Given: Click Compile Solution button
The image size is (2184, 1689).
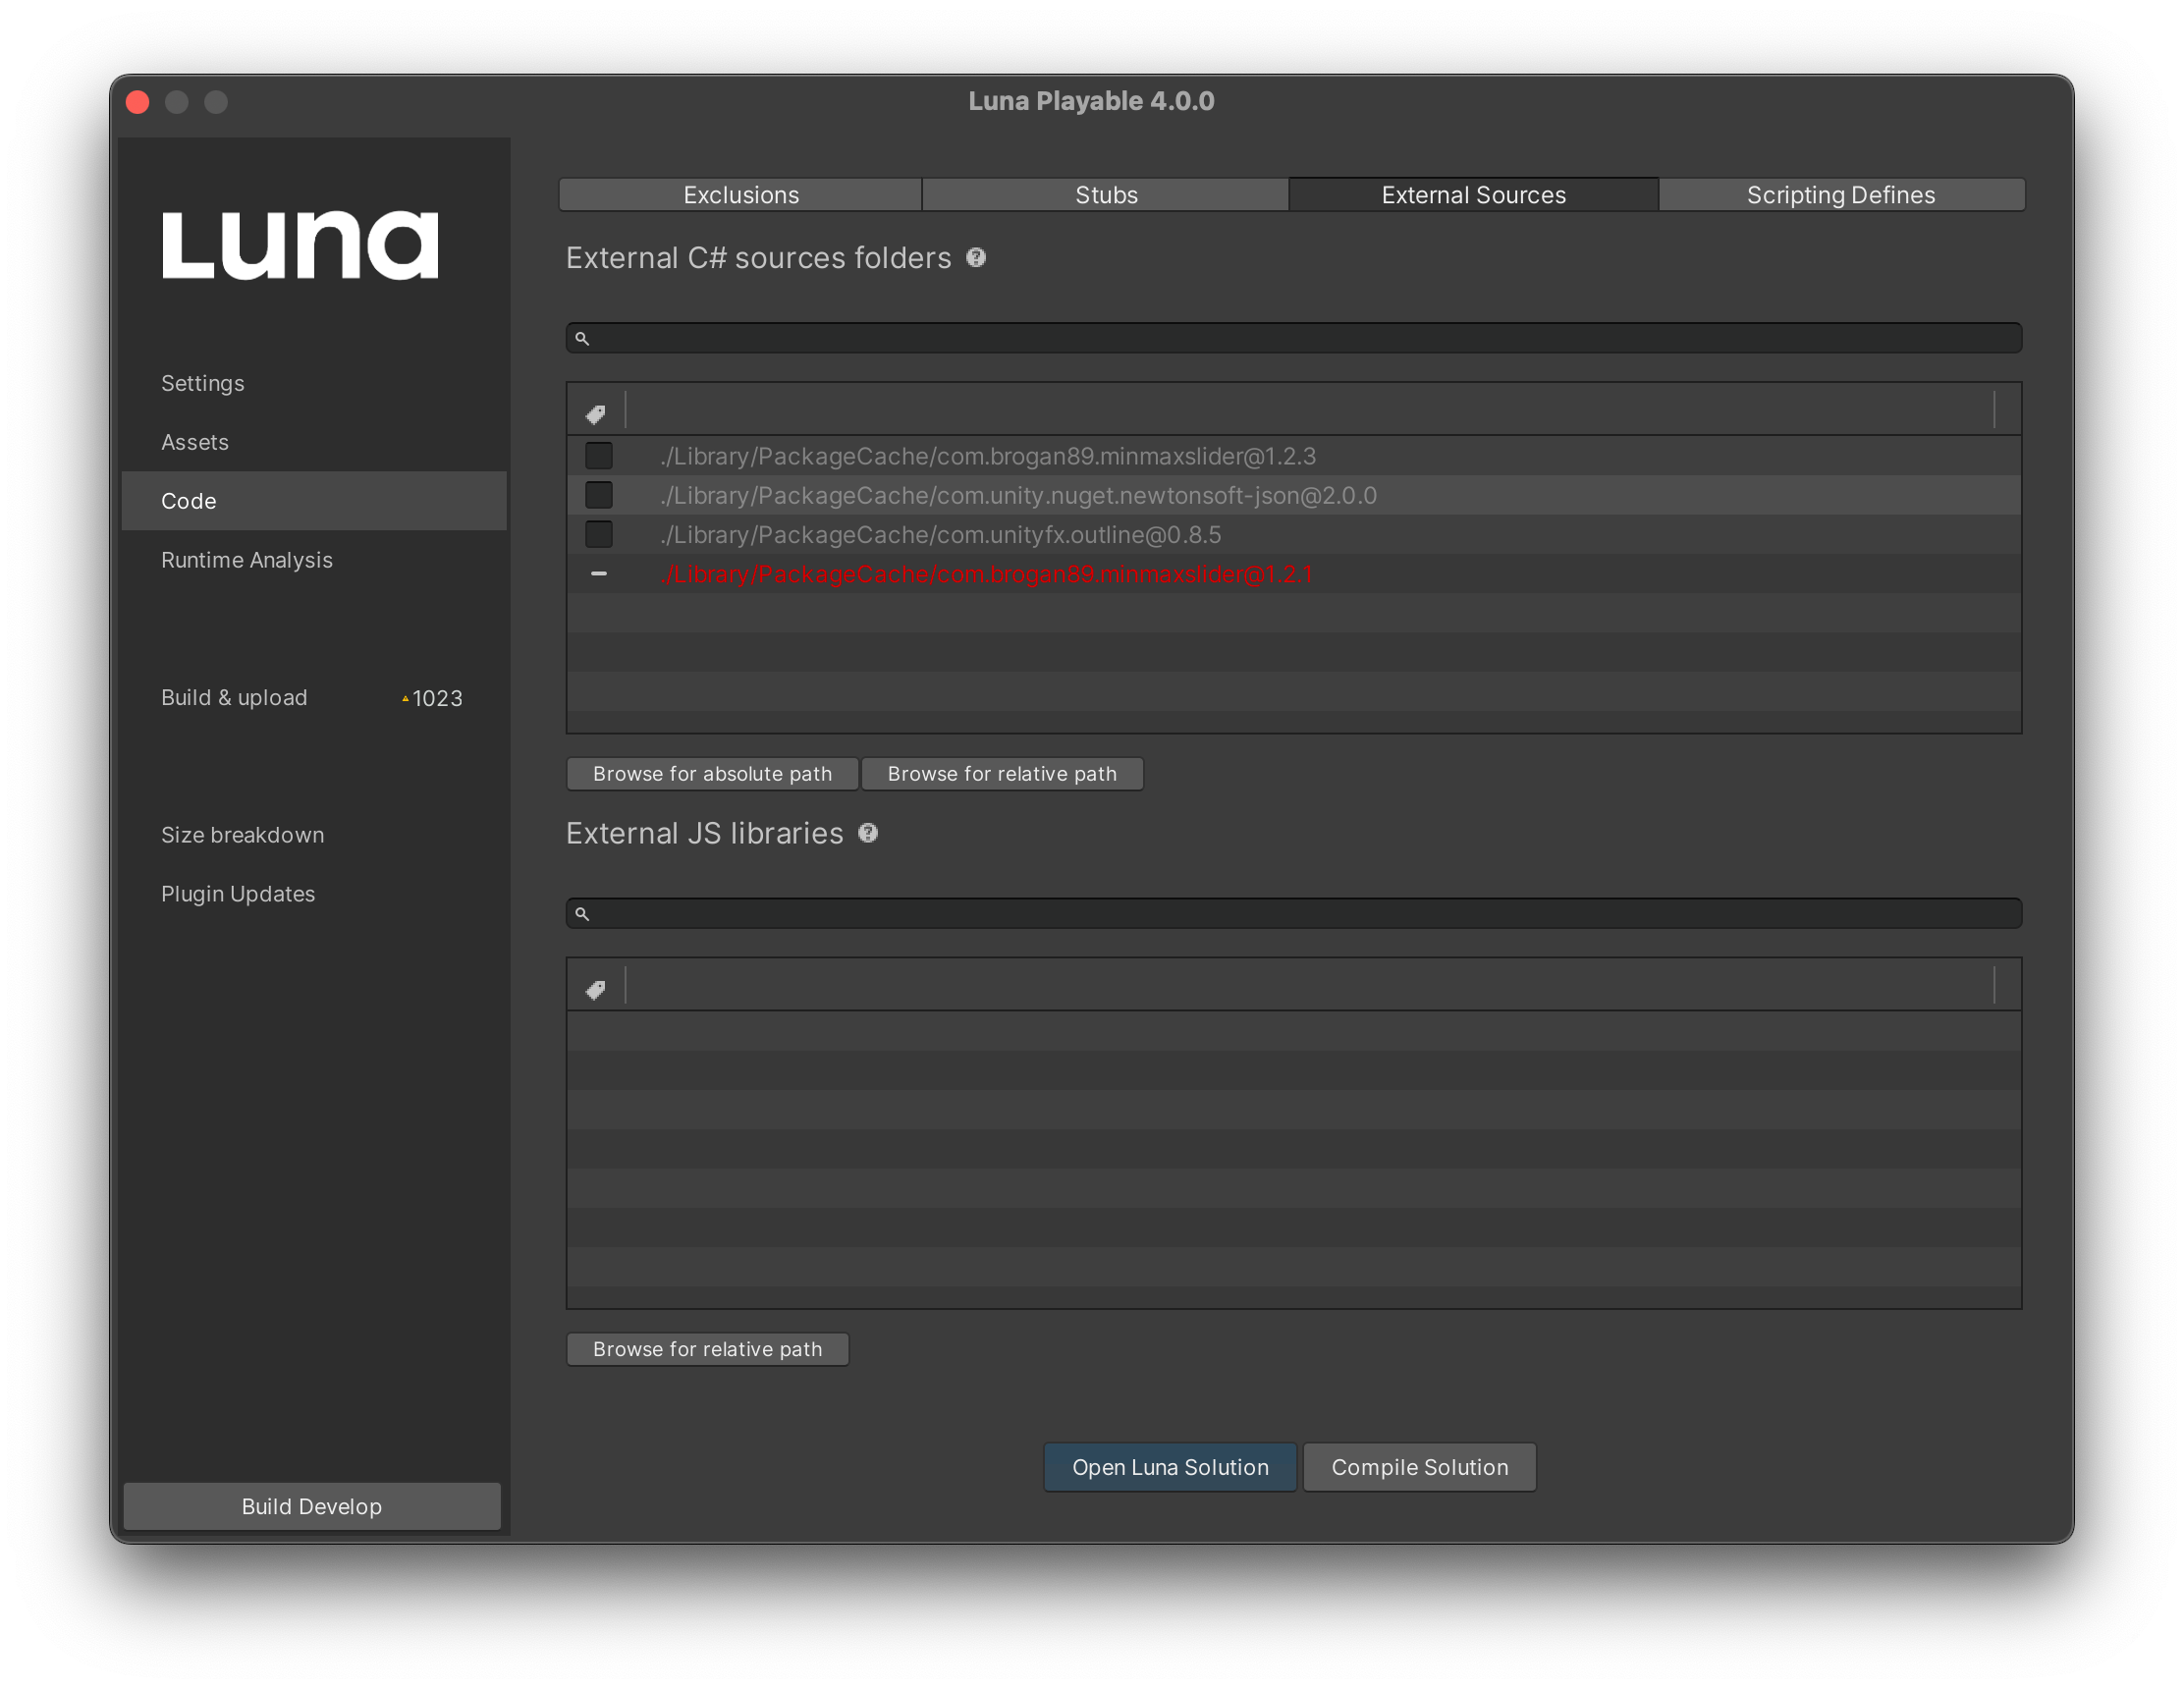Looking at the screenshot, I should pos(1419,1467).
